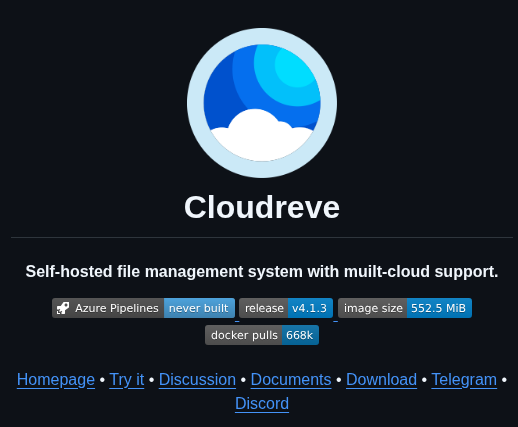Click the Azure Pipelines rocket icon
518x427 pixels.
(63, 308)
